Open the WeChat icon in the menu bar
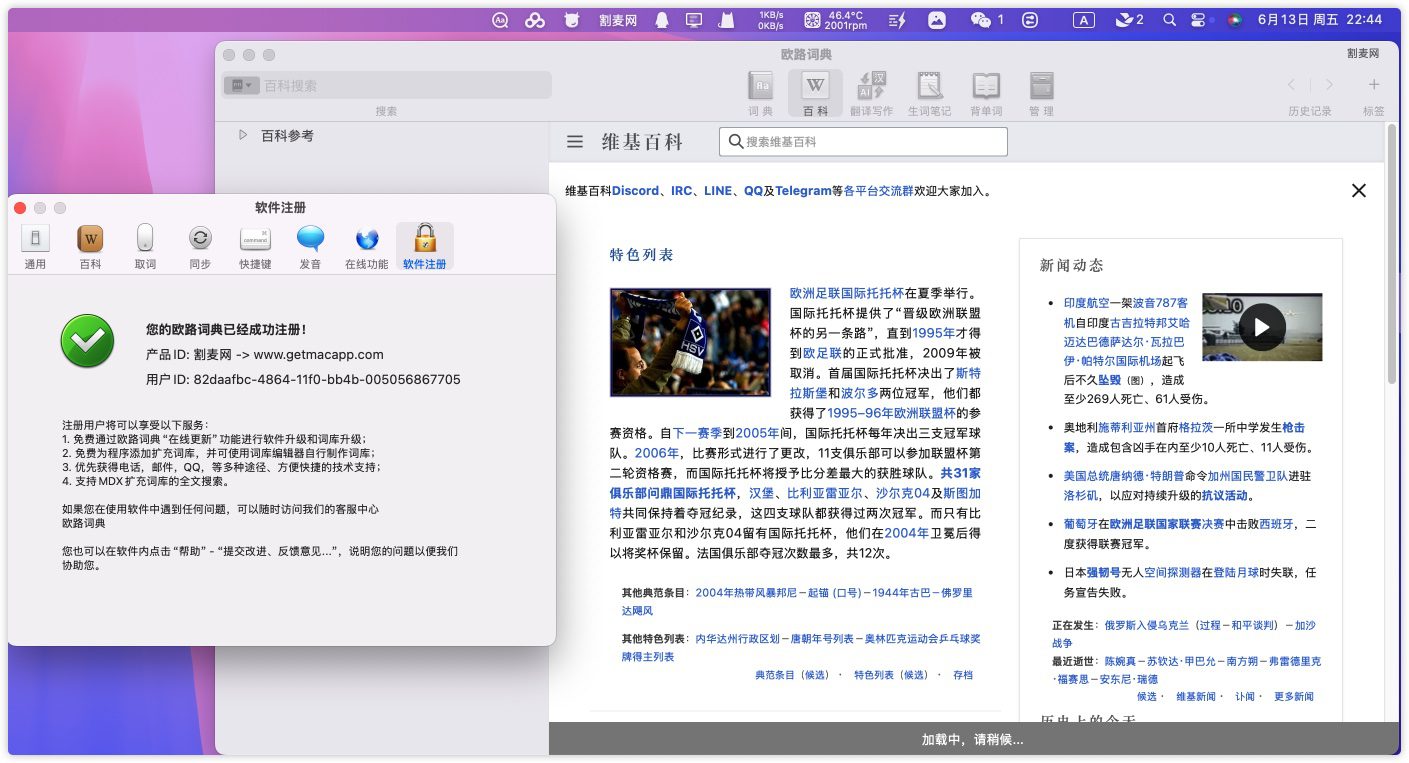 pos(981,20)
